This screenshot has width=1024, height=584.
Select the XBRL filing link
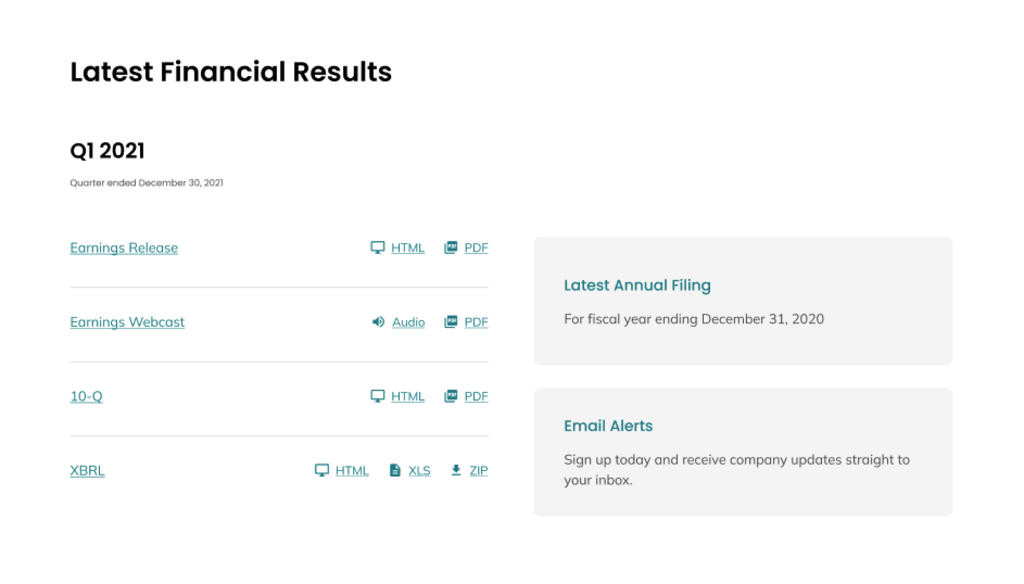click(87, 470)
